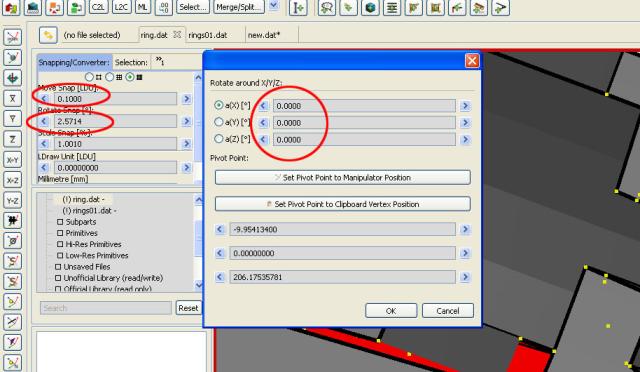The width and height of the screenshot is (640, 372).
Task: Click the black splat icon below Y-Z
Action: point(12,221)
